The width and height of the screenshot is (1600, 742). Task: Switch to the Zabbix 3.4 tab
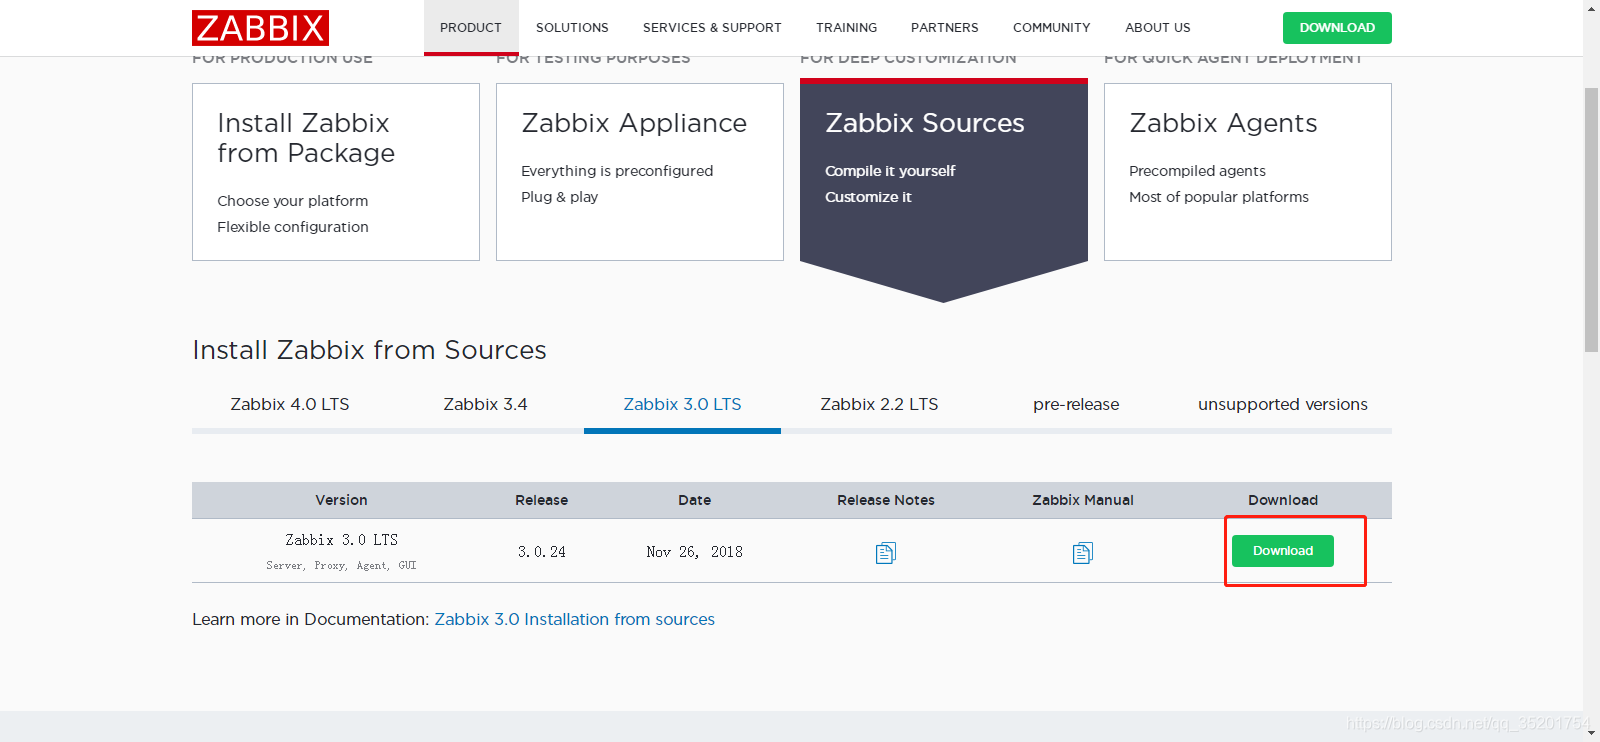point(485,404)
